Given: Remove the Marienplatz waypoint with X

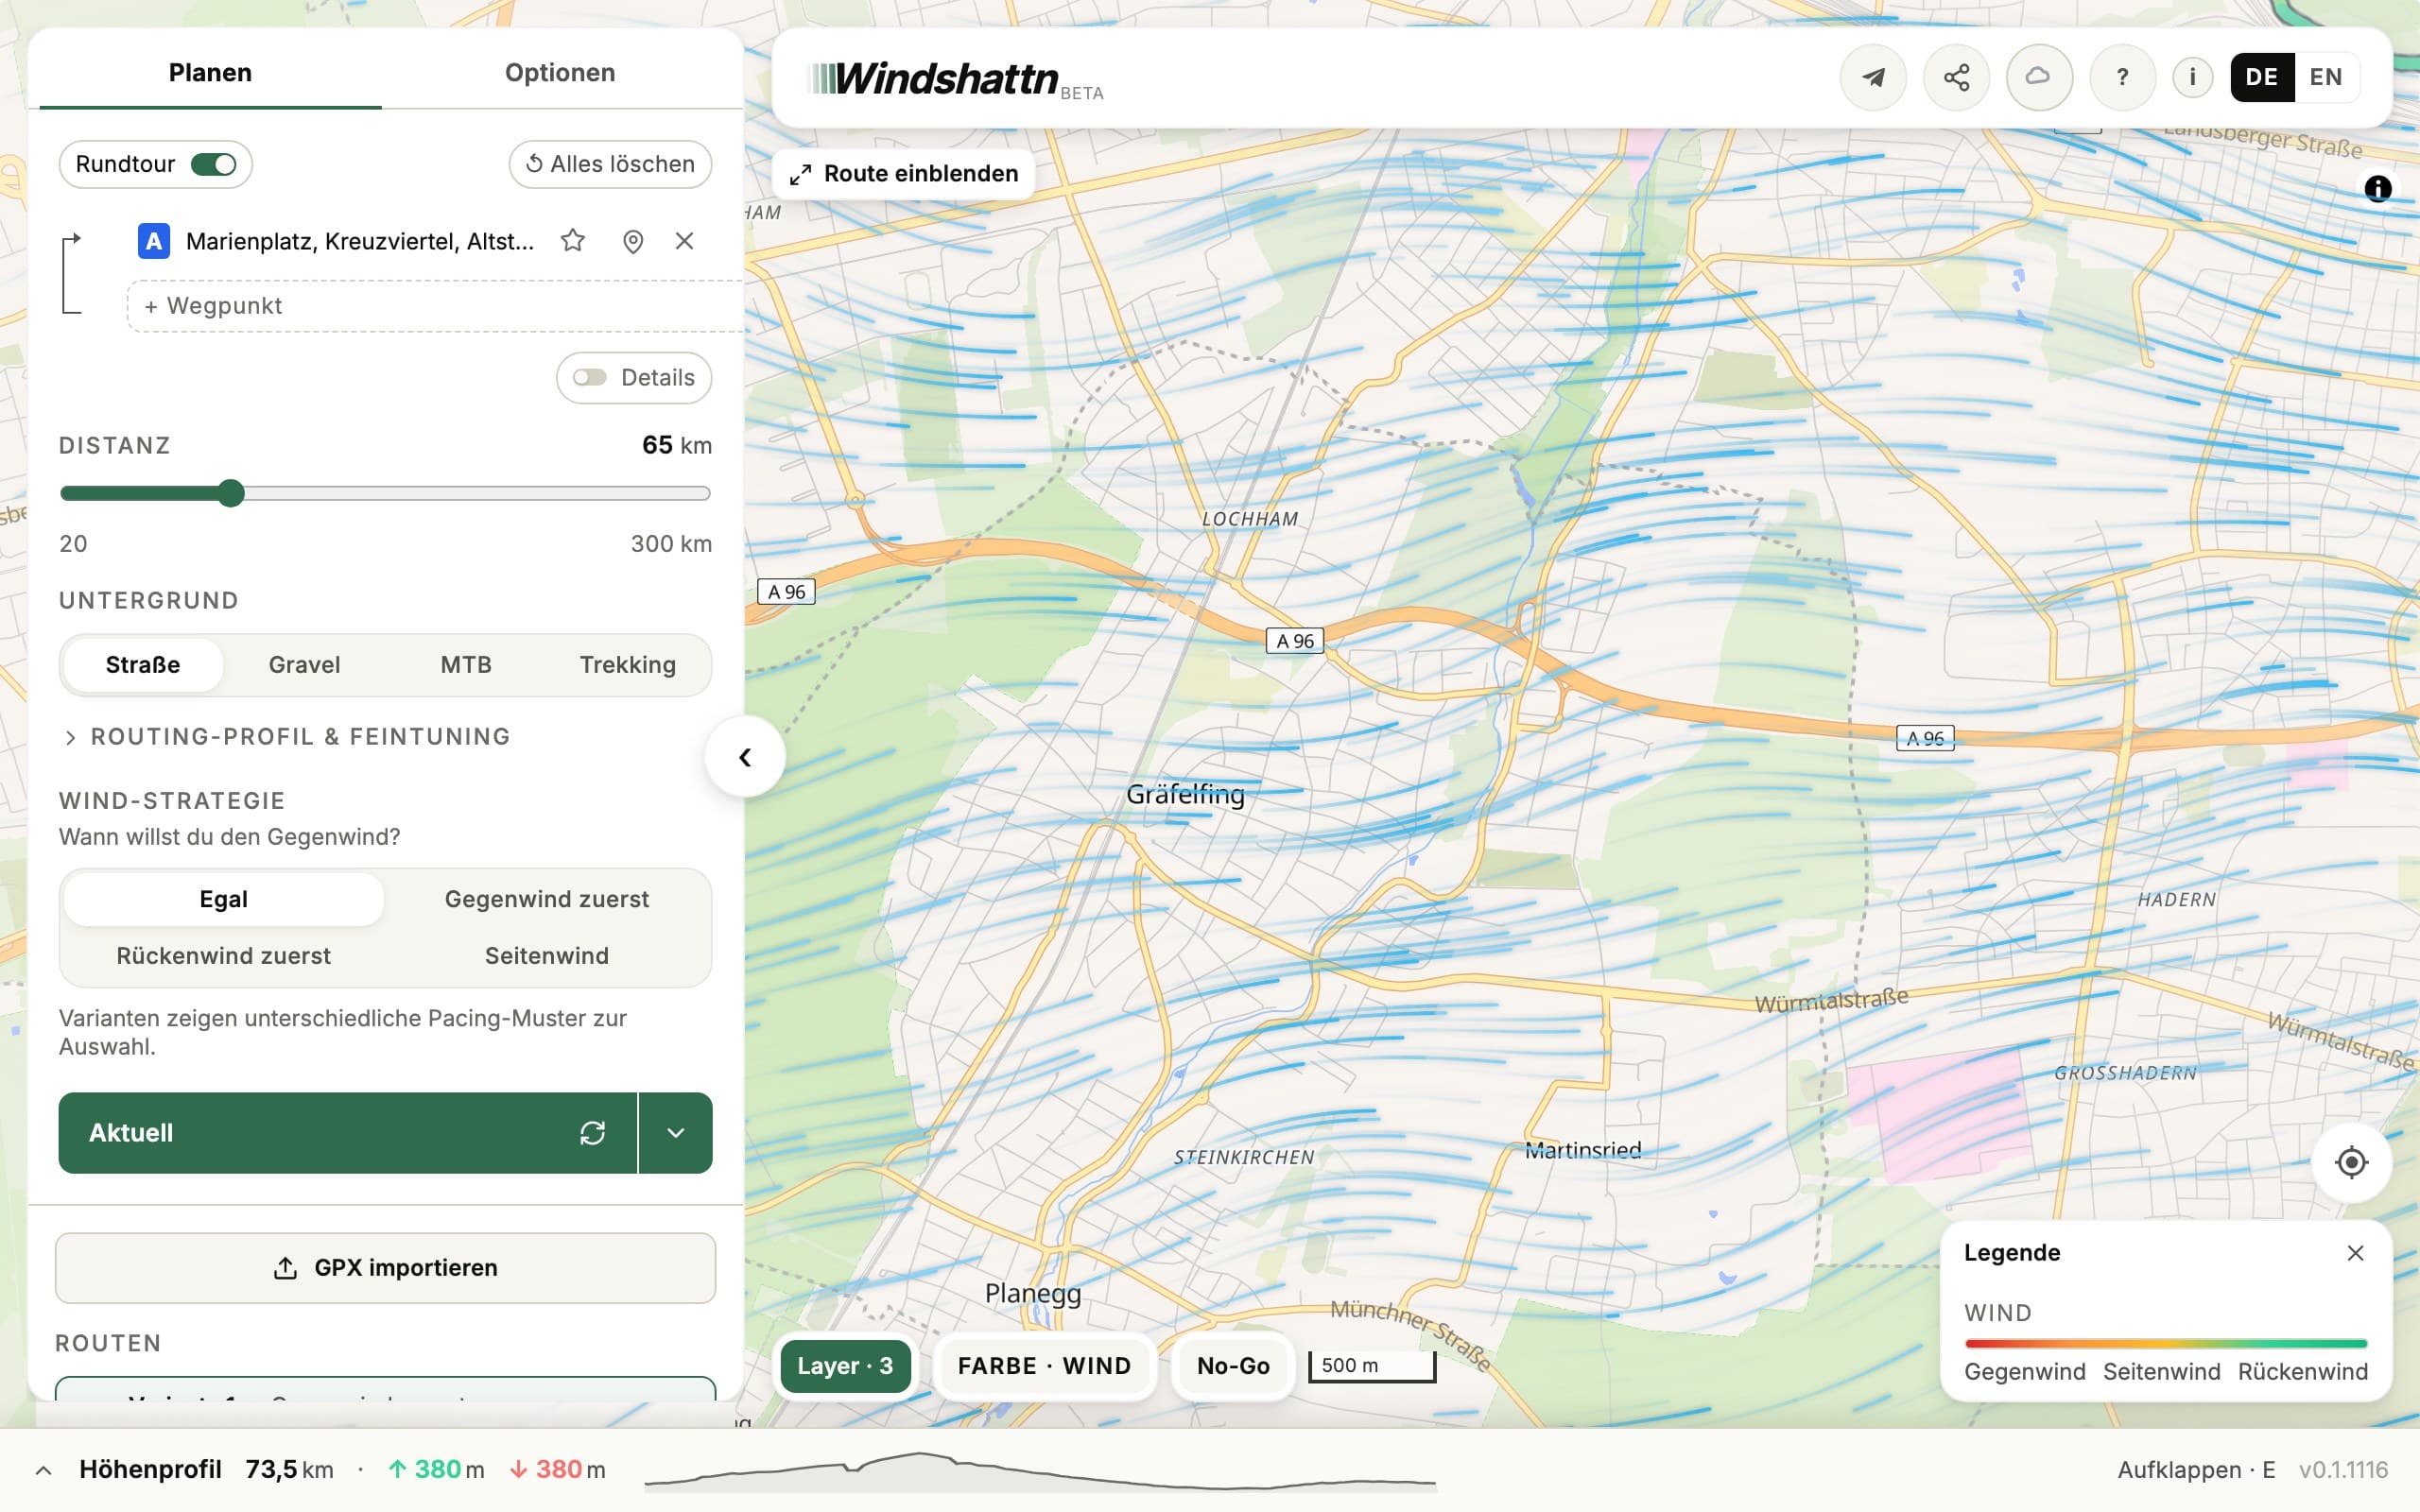Looking at the screenshot, I should click(x=684, y=241).
